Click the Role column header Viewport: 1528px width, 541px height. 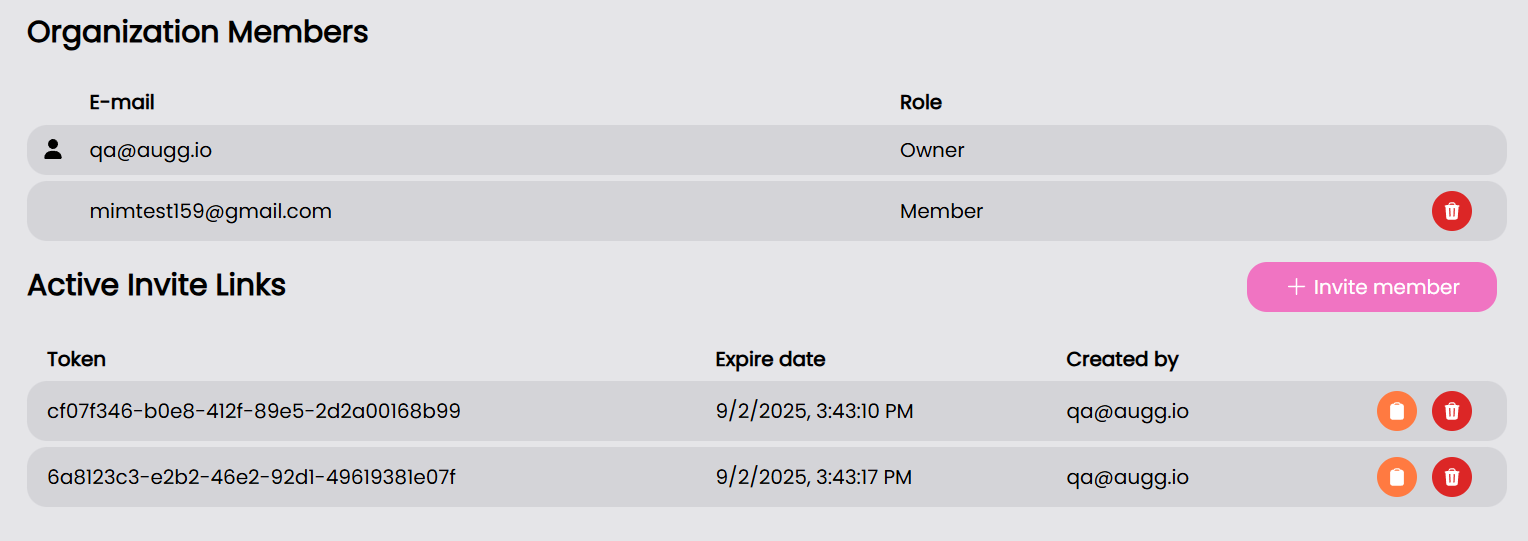[920, 102]
